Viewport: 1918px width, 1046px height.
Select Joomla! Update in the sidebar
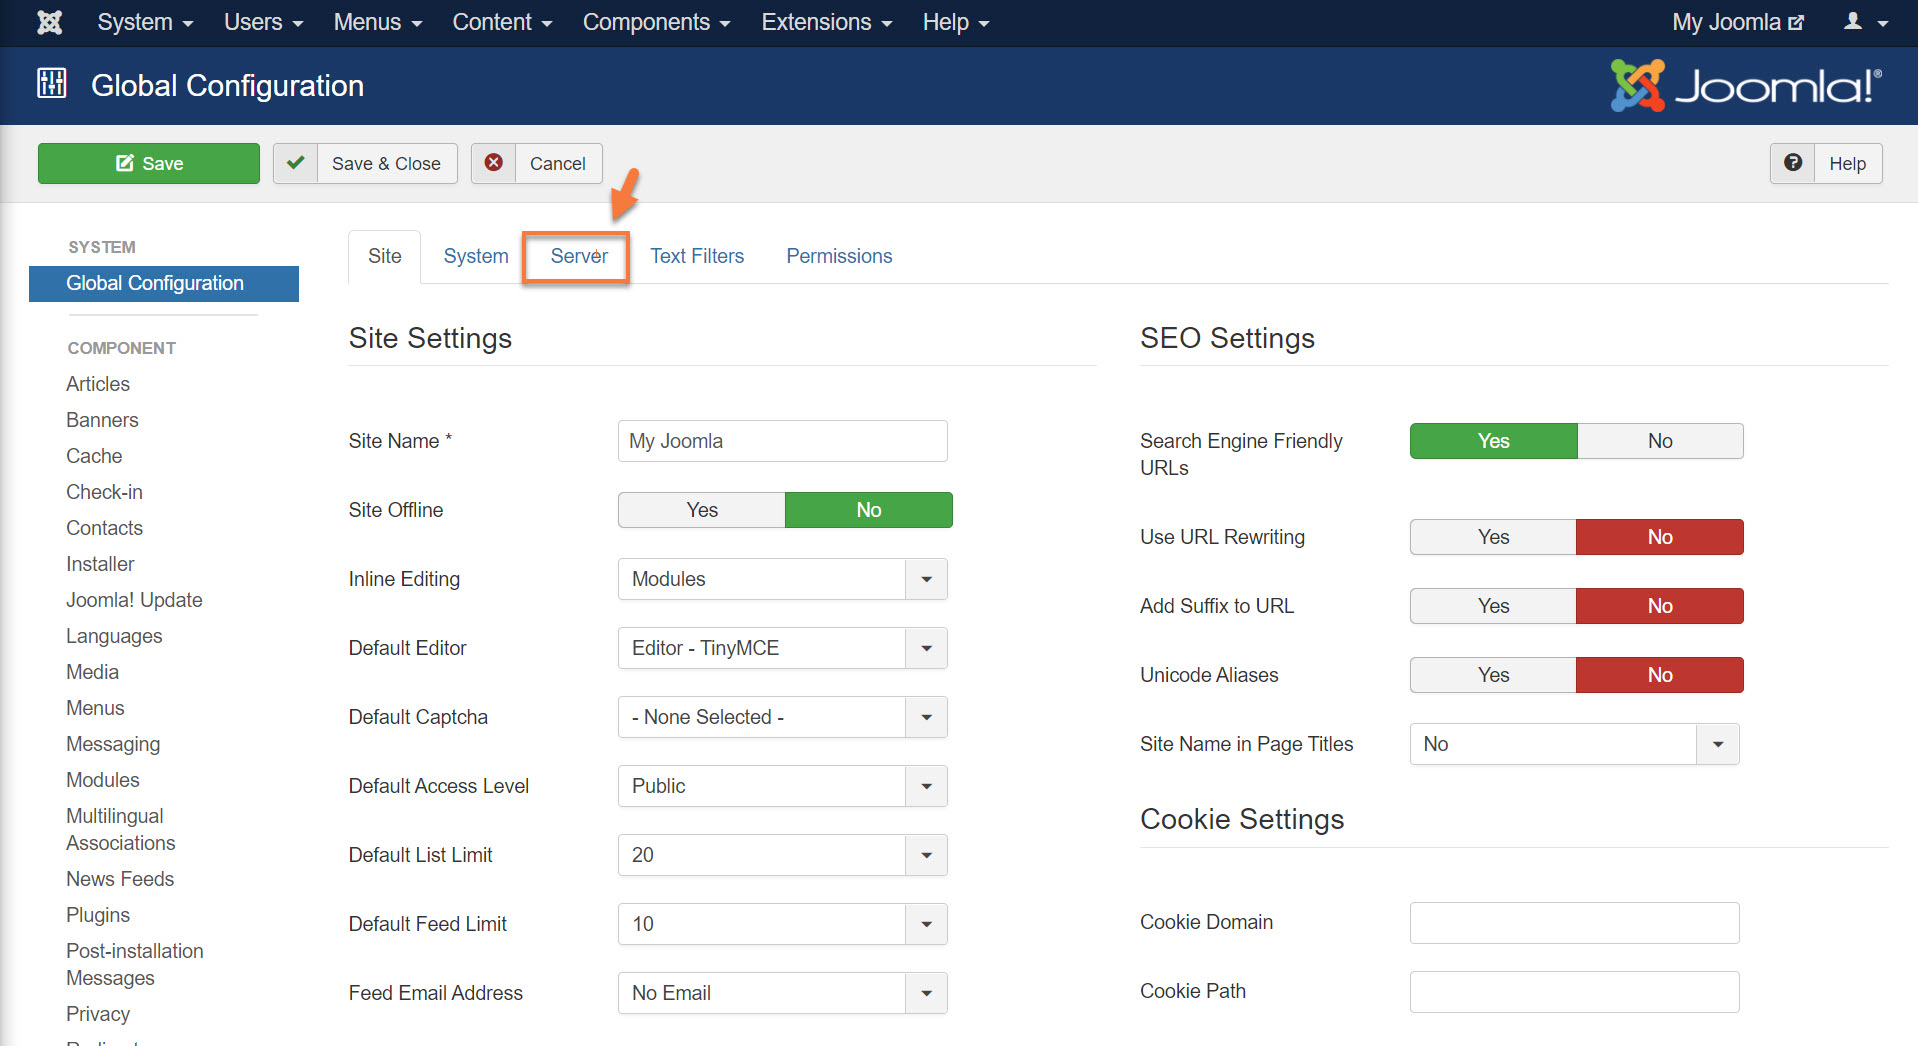click(134, 599)
